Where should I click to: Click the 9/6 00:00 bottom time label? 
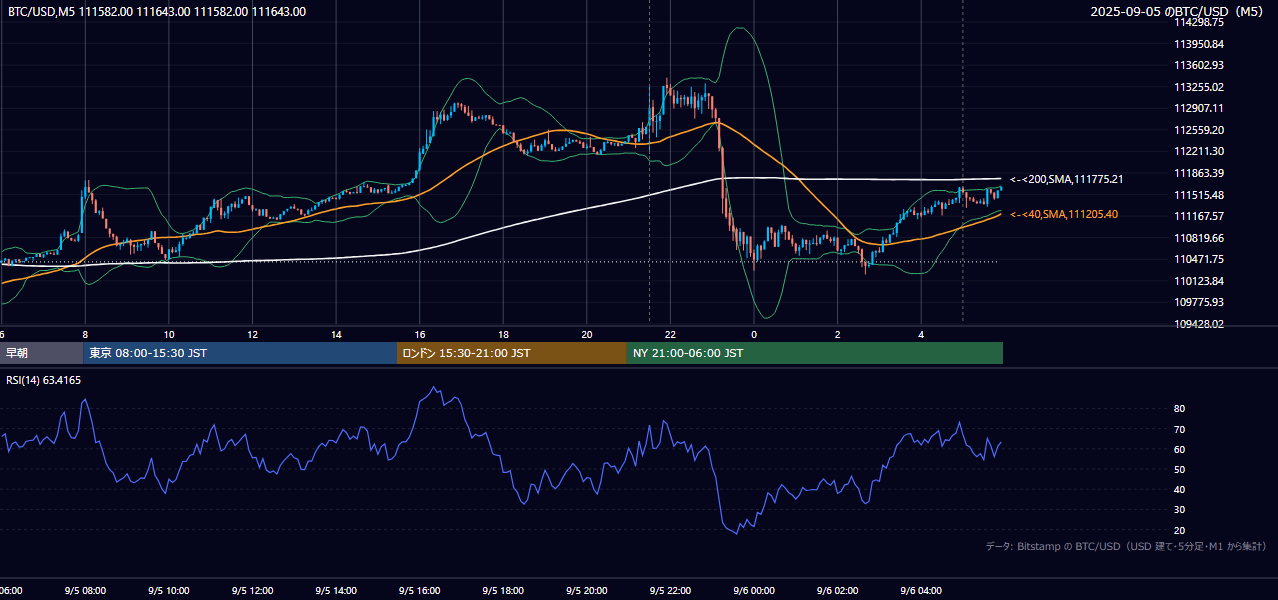click(754, 590)
